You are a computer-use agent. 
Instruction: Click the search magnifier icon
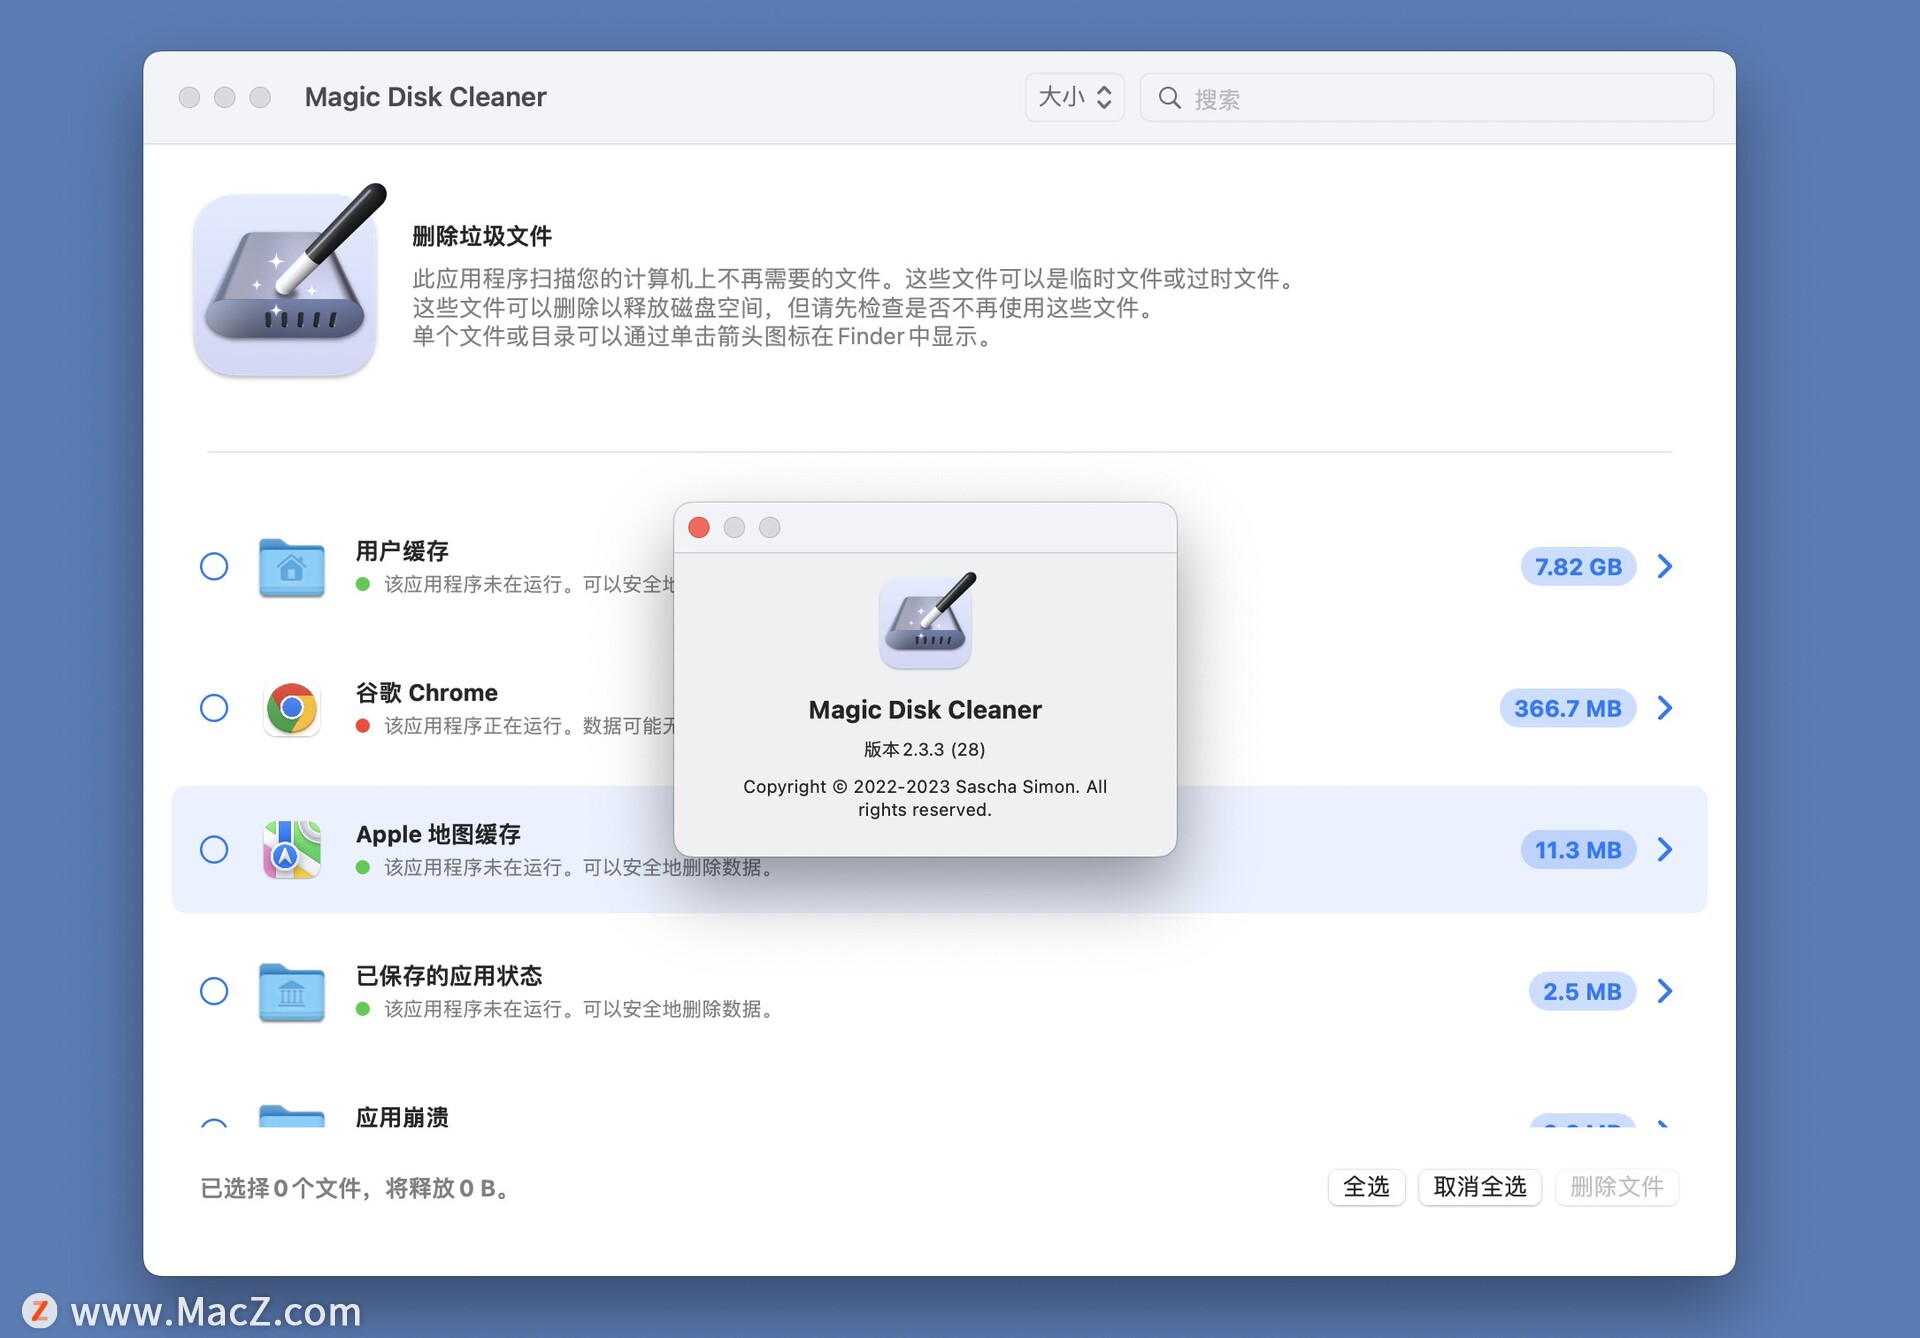tap(1170, 97)
